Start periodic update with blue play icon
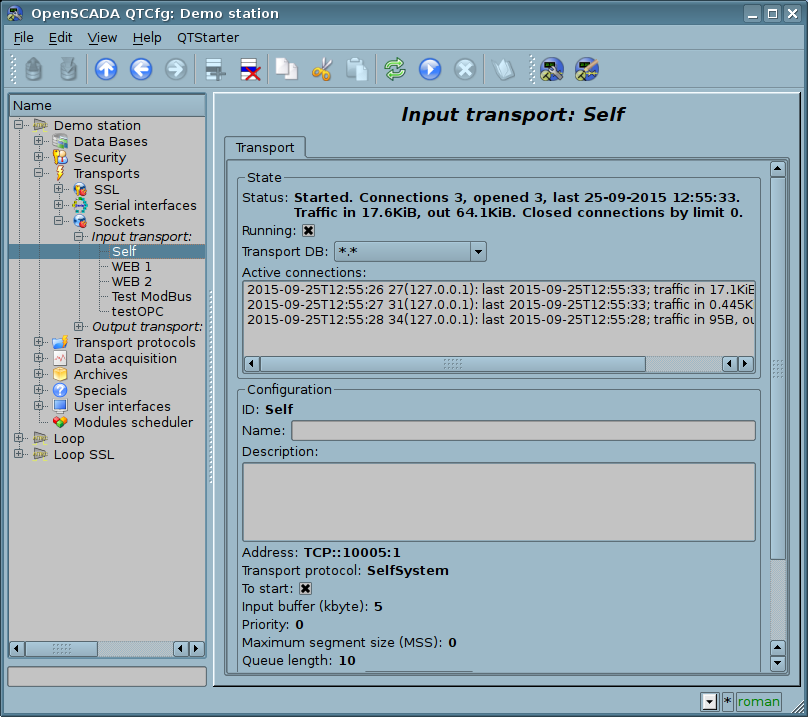The width and height of the screenshot is (808, 717). coord(430,69)
